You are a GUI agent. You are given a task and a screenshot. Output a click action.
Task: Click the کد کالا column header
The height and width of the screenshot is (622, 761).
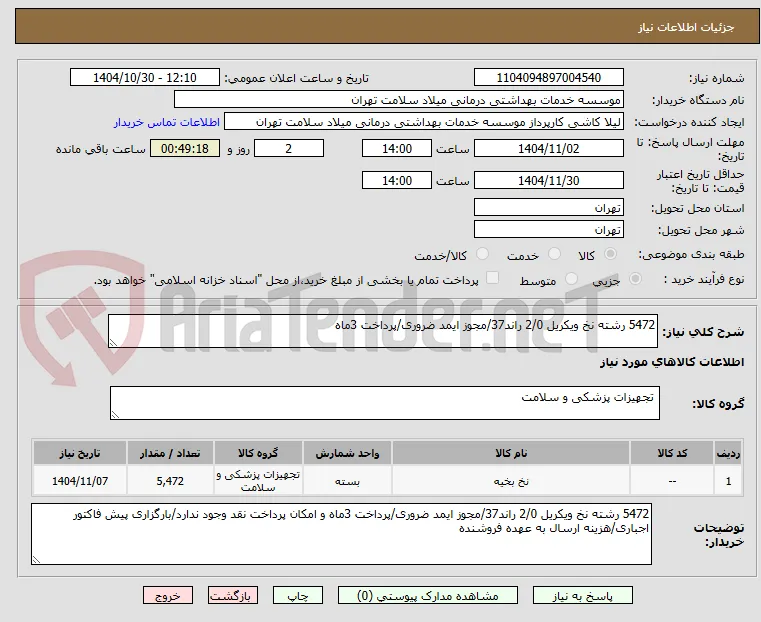[x=672, y=453]
